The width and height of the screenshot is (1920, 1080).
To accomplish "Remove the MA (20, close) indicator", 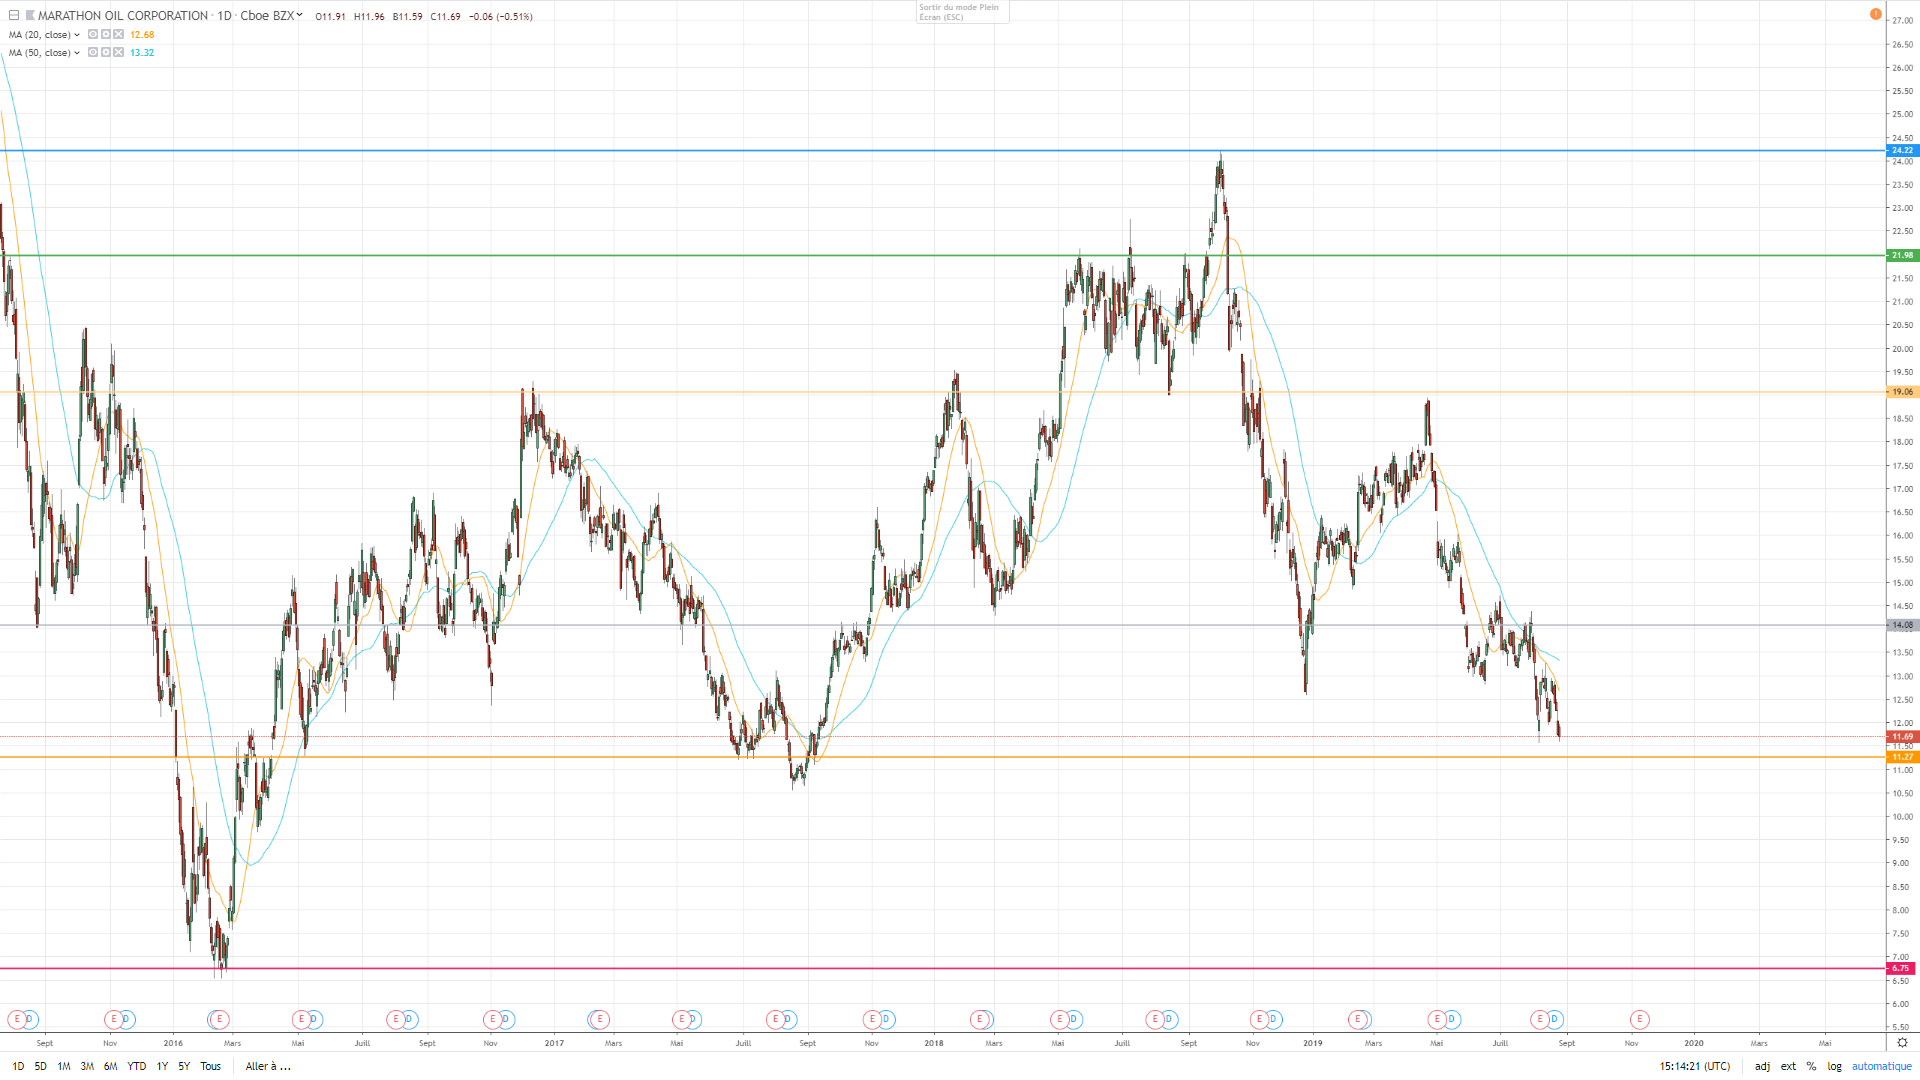I will point(119,35).
